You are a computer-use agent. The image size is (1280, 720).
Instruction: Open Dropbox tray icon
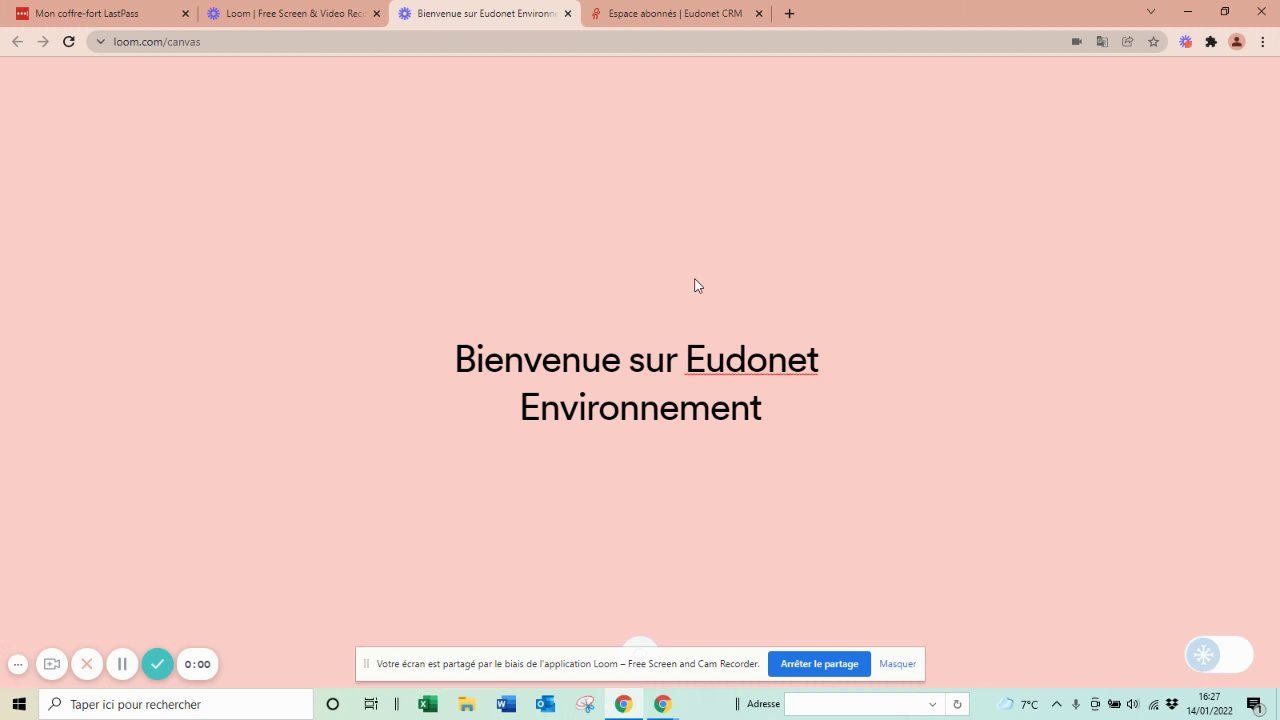pos(1172,704)
